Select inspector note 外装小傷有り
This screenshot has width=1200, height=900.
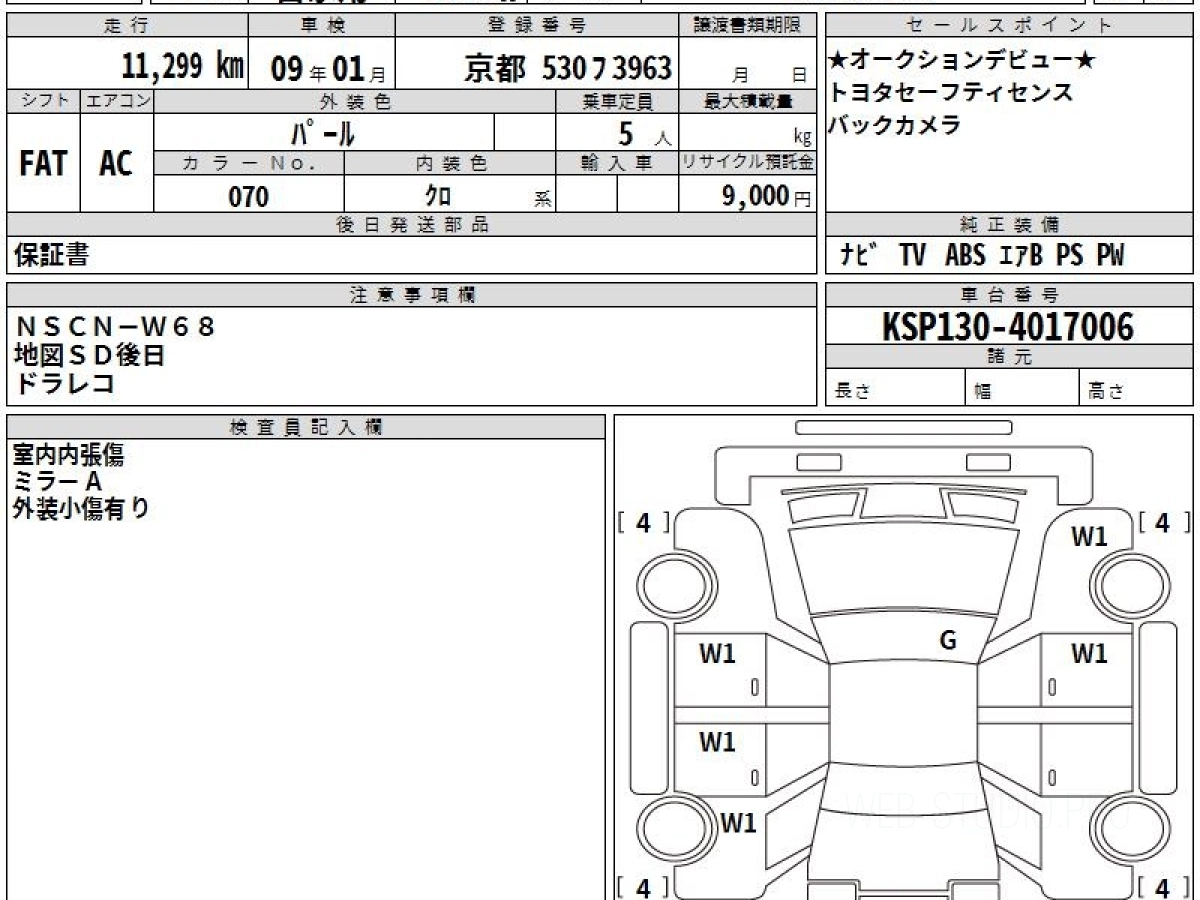coord(81,509)
